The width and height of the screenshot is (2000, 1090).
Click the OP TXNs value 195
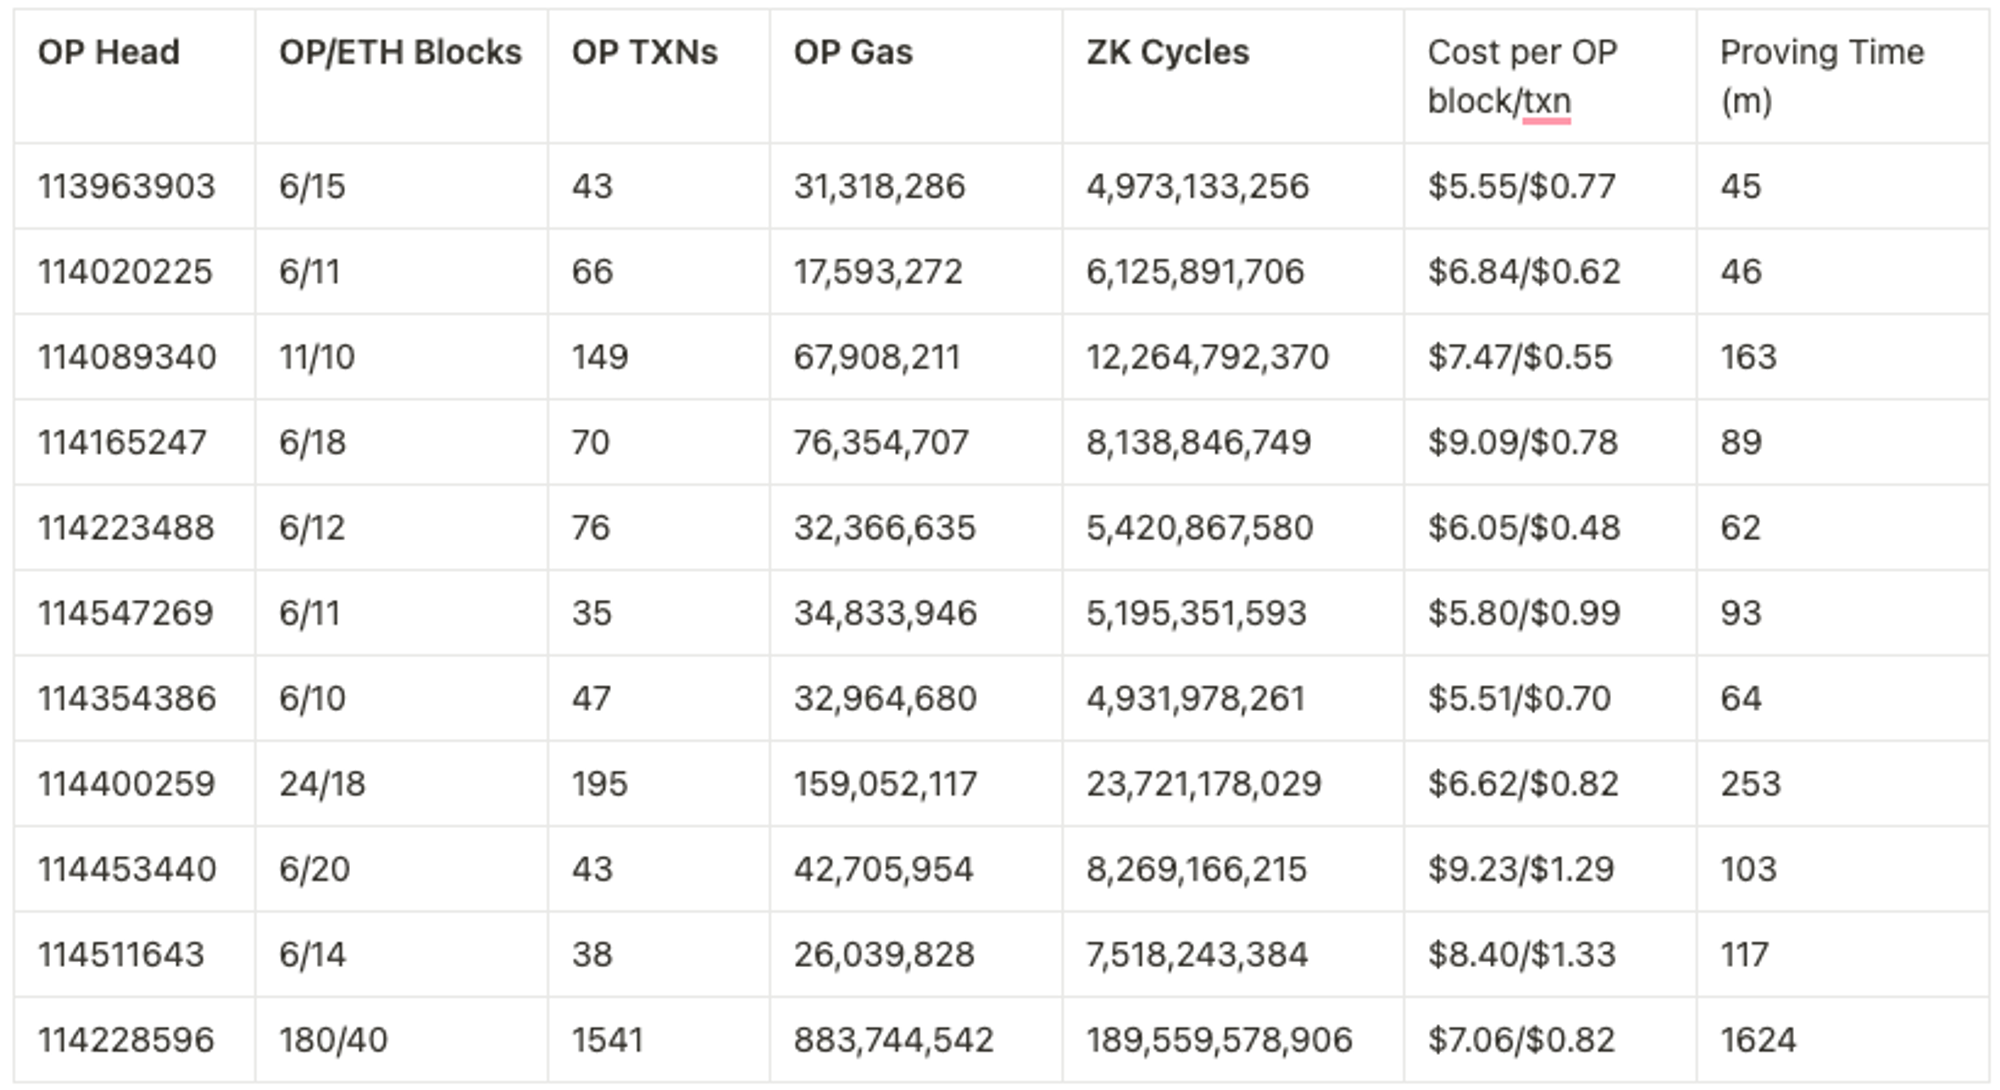click(600, 783)
